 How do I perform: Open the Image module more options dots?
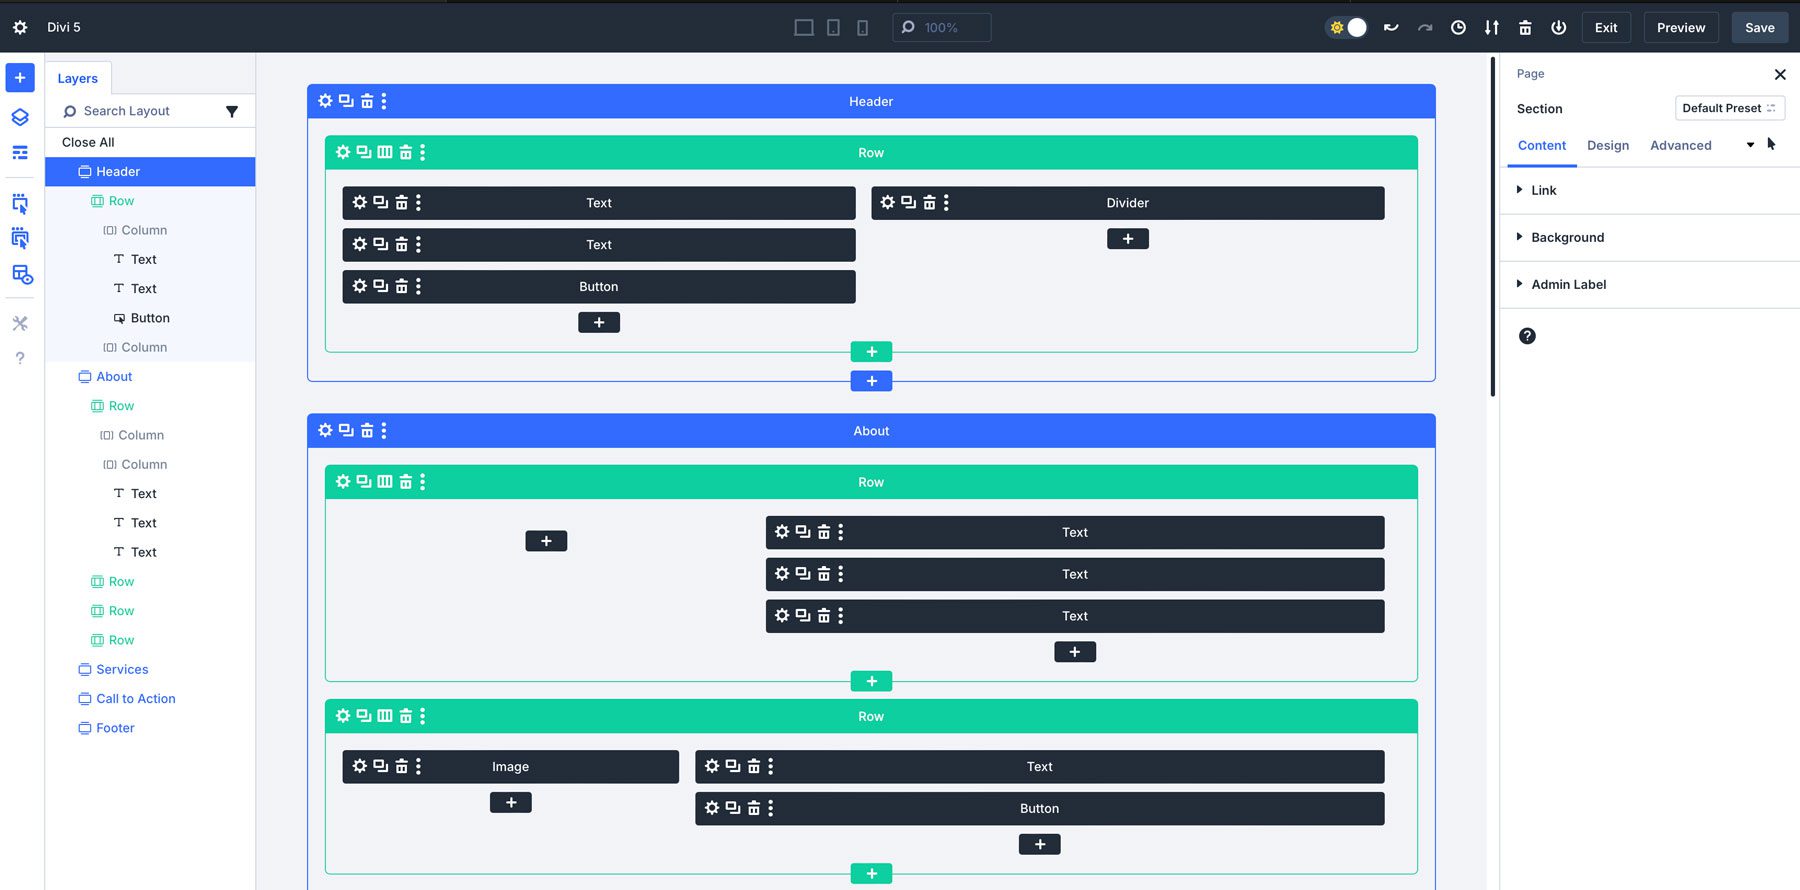pyautogui.click(x=418, y=766)
